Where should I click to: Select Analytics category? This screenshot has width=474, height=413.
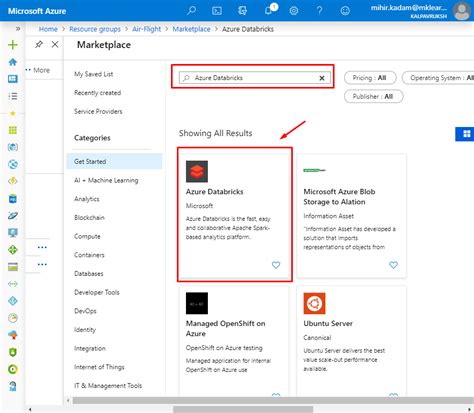[x=87, y=199]
